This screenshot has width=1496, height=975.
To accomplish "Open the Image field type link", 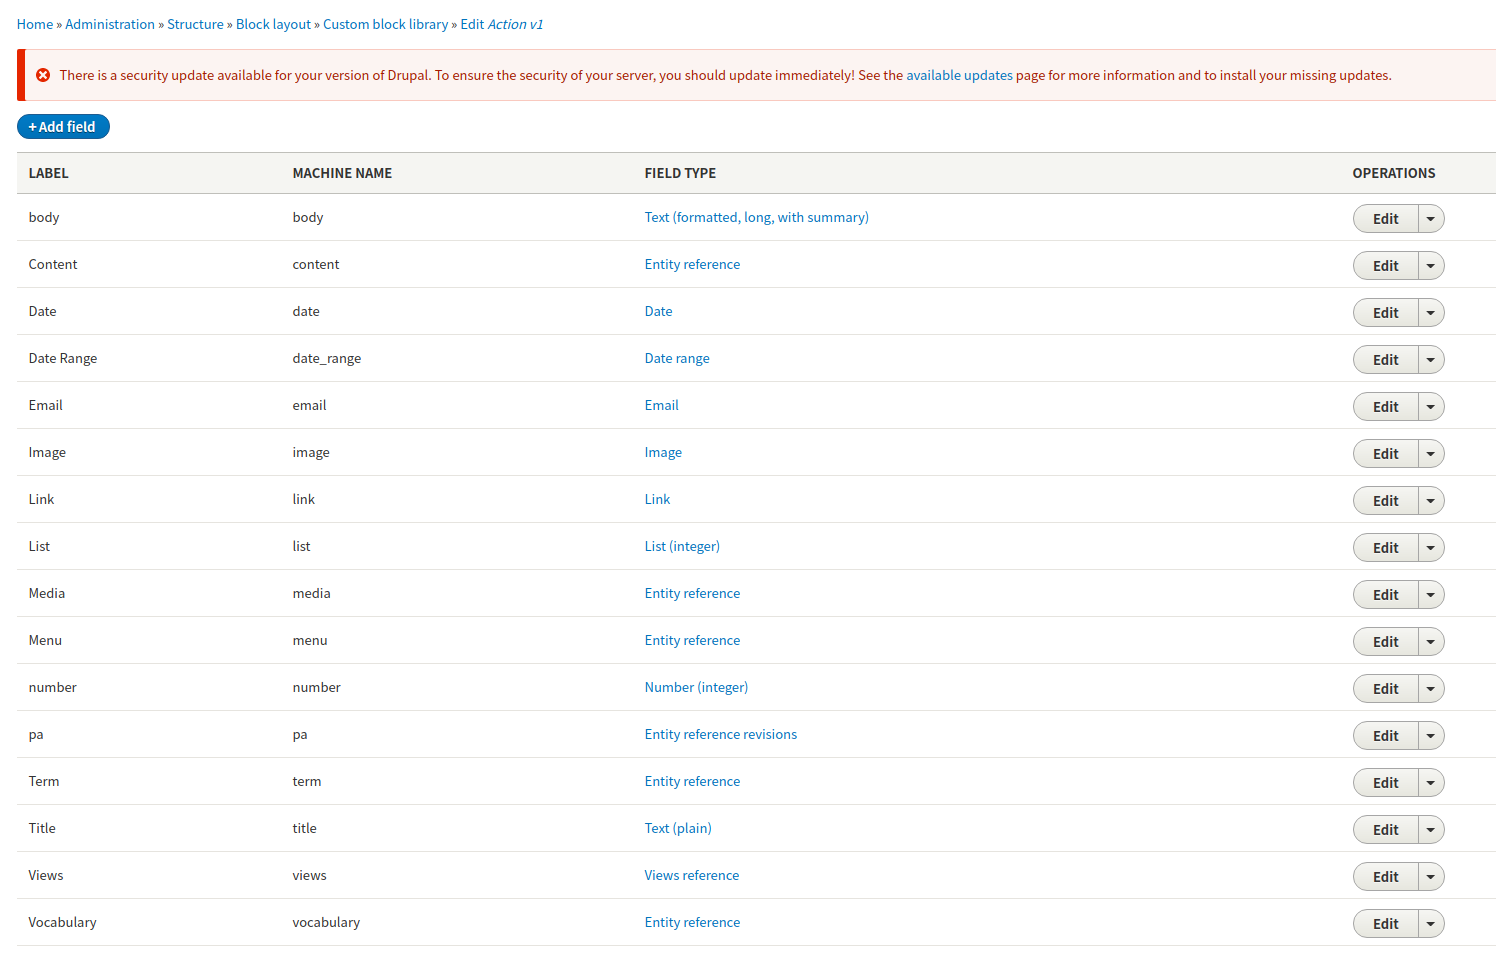I will pyautogui.click(x=663, y=452).
